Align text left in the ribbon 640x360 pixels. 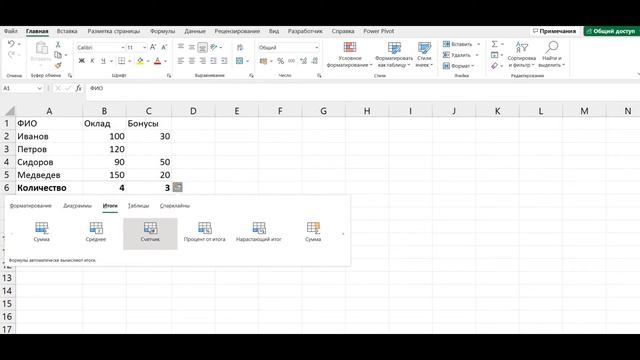(x=181, y=61)
